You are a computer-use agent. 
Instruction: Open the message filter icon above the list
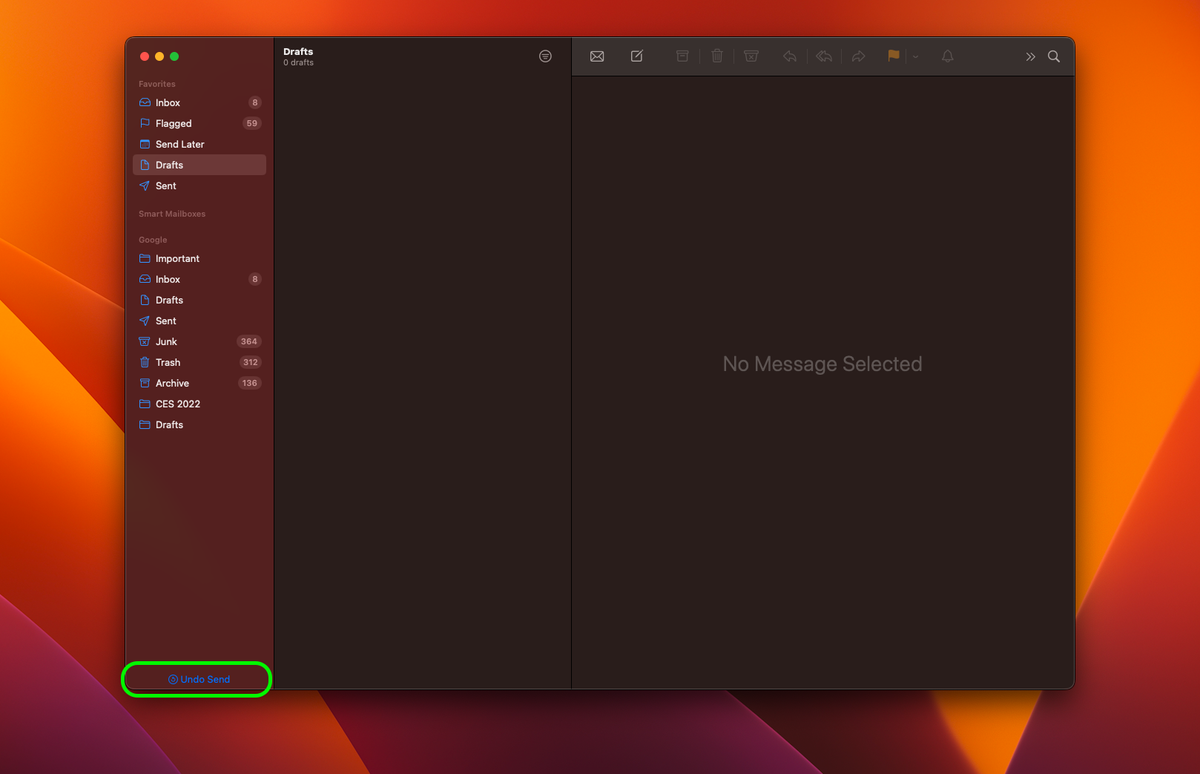pos(545,56)
